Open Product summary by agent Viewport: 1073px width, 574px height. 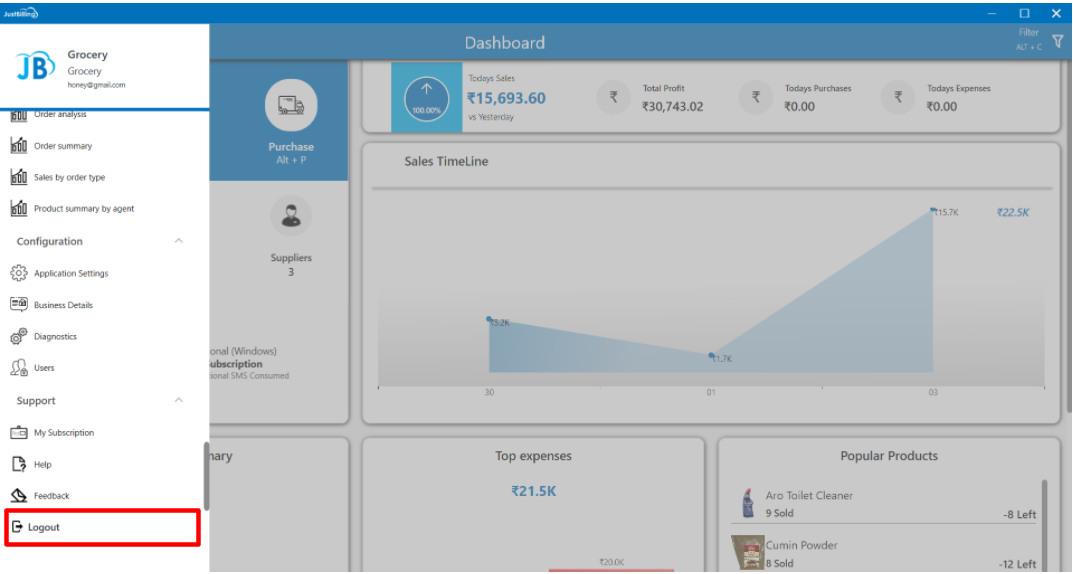point(83,209)
